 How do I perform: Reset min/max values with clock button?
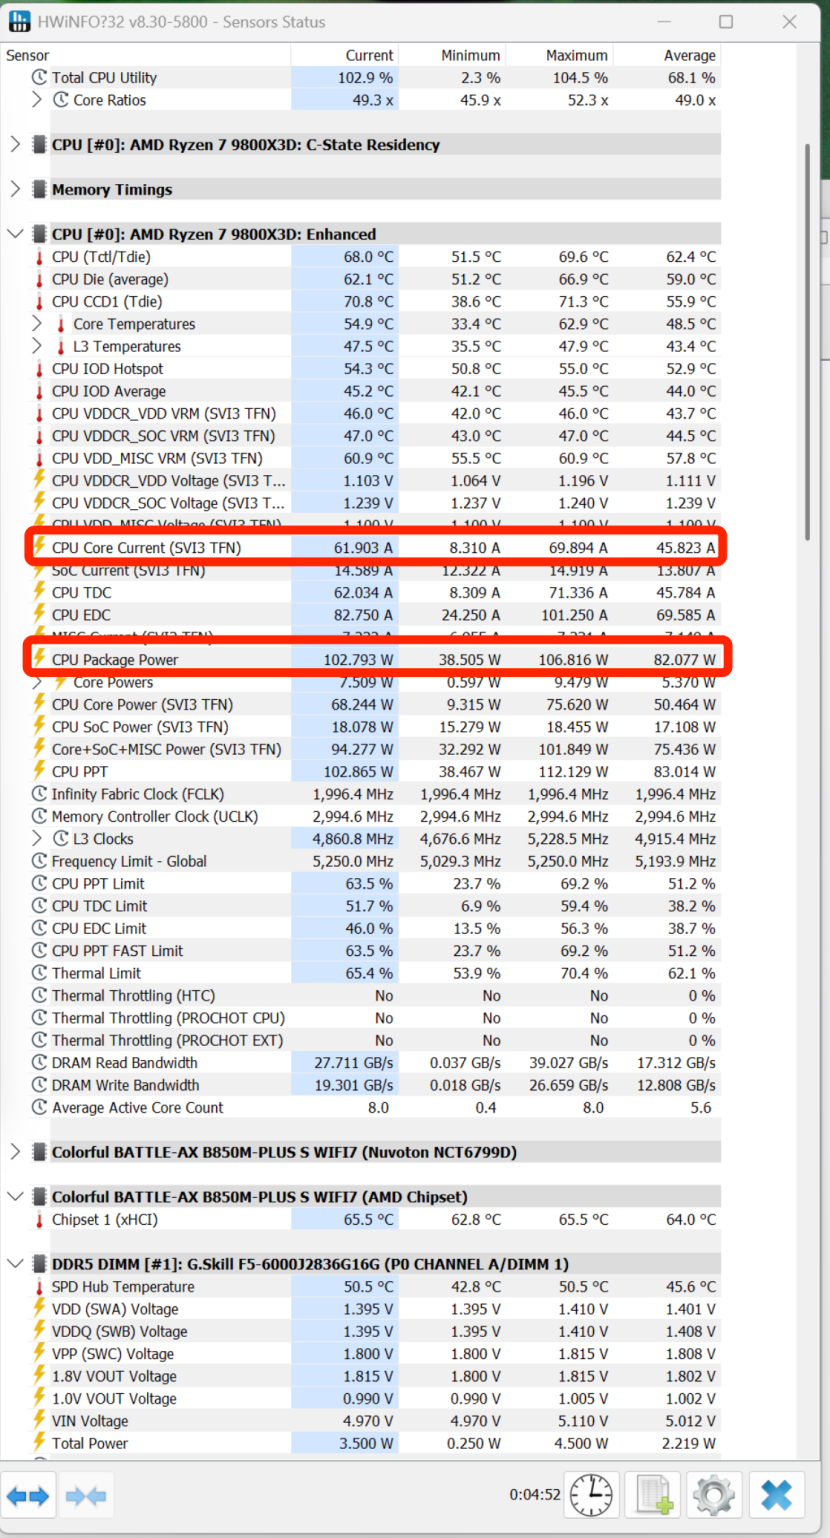tap(592, 1496)
